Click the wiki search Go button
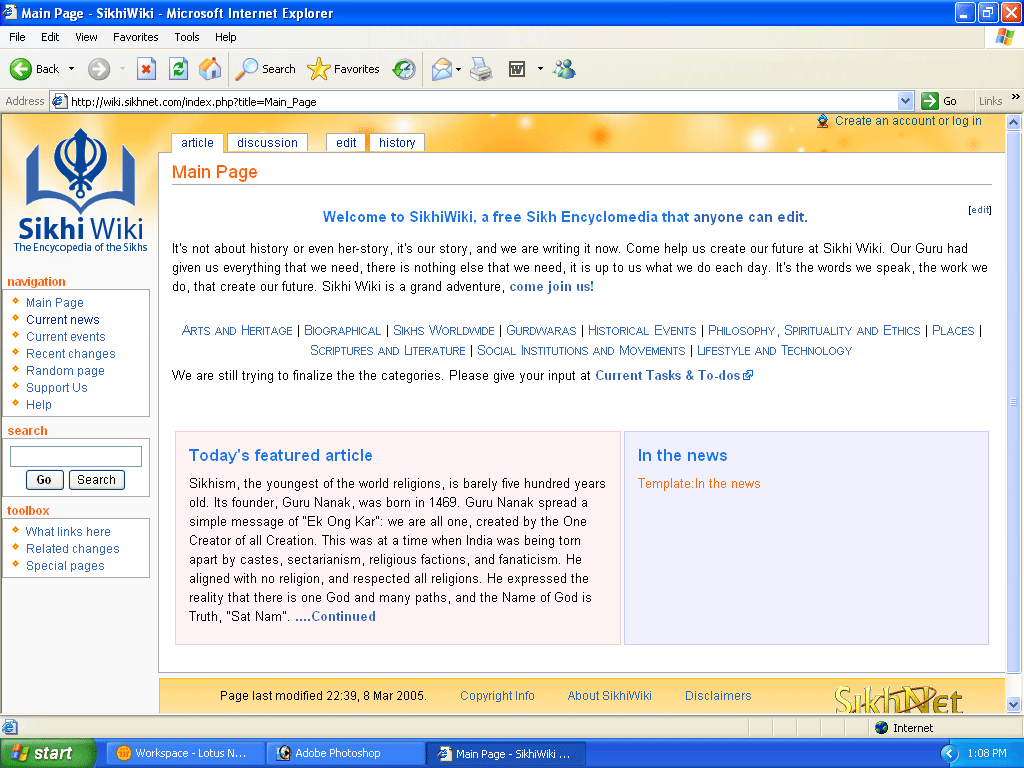 [x=44, y=479]
